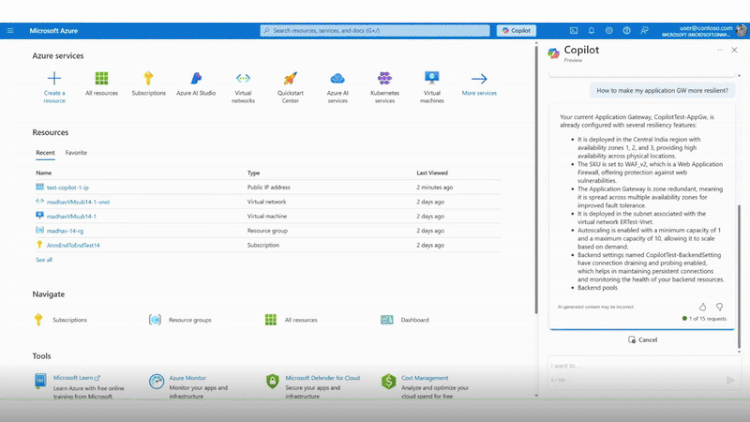Click the Create a resource plus icon
The image size is (750, 422).
click(54, 78)
